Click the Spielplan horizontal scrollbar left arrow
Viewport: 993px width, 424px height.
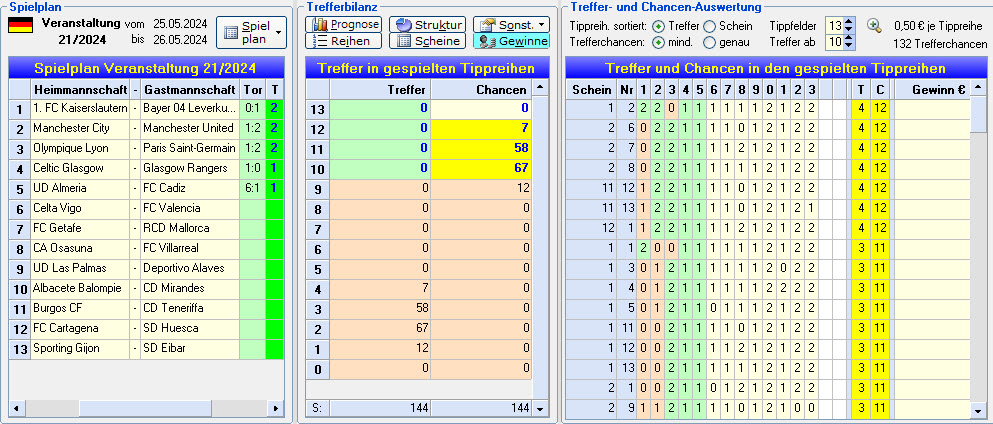[x=15, y=409]
